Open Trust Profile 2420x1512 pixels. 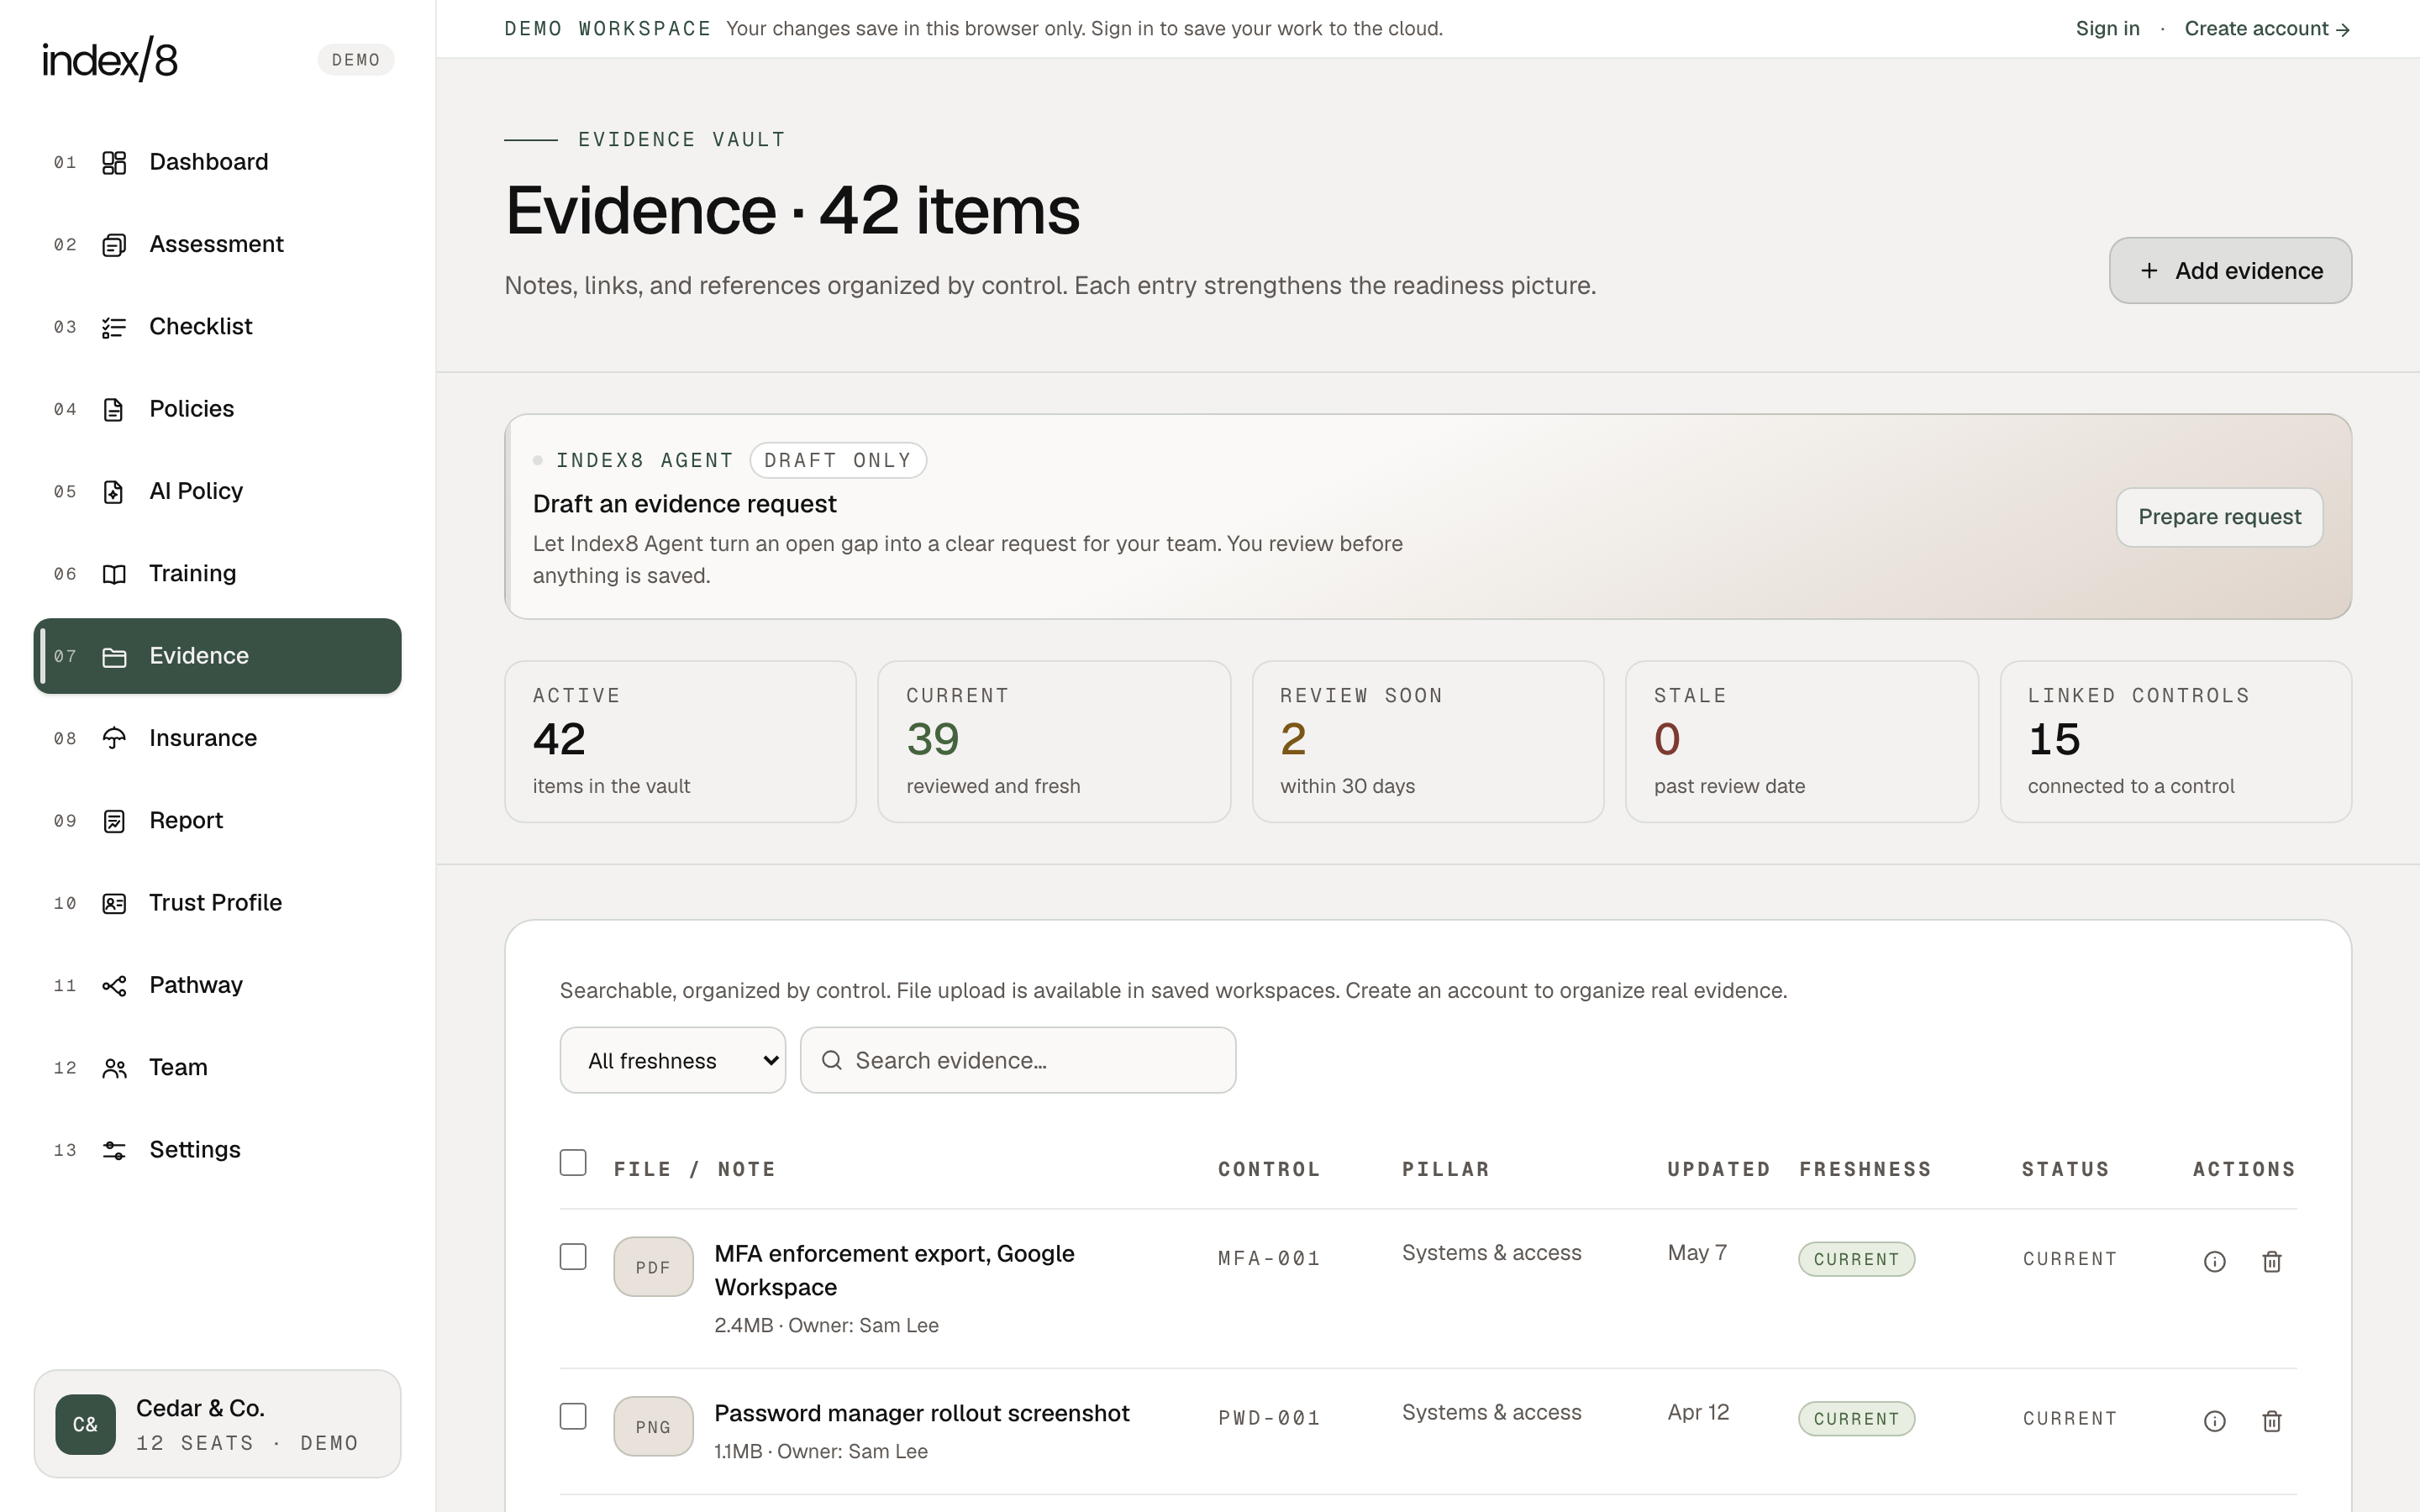point(217,903)
